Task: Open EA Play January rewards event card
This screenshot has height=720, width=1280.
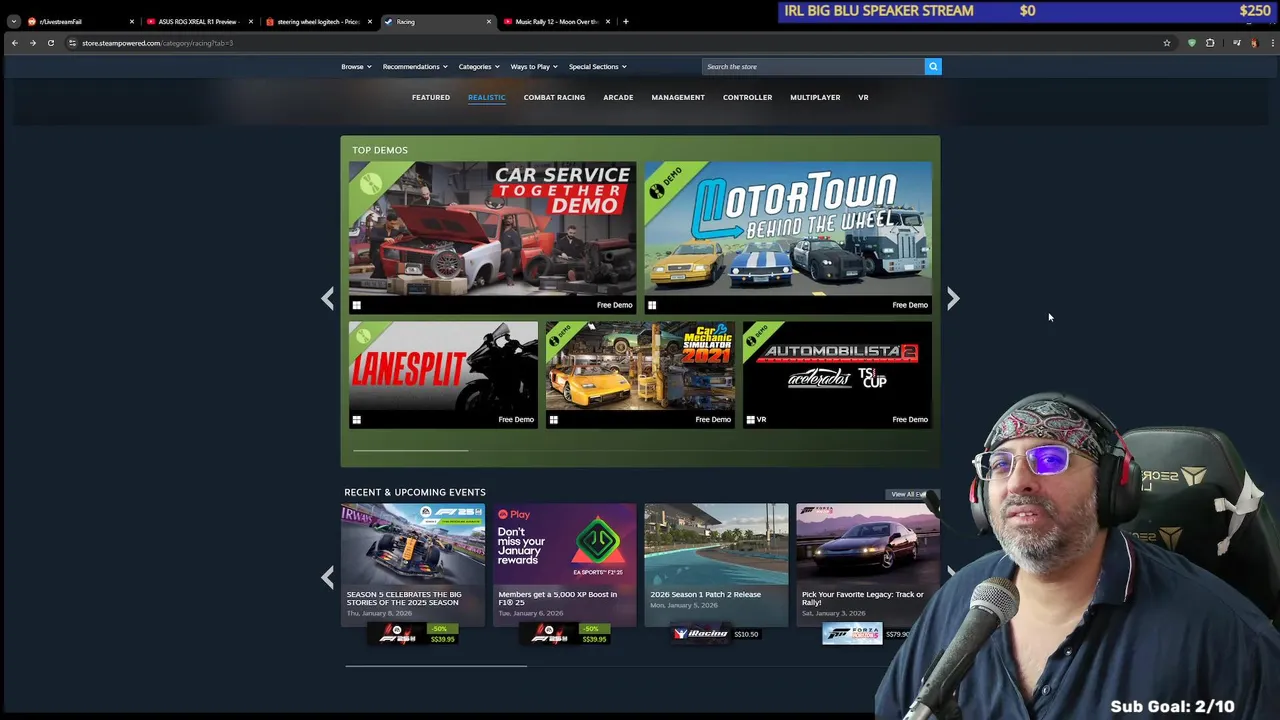Action: coord(564,565)
